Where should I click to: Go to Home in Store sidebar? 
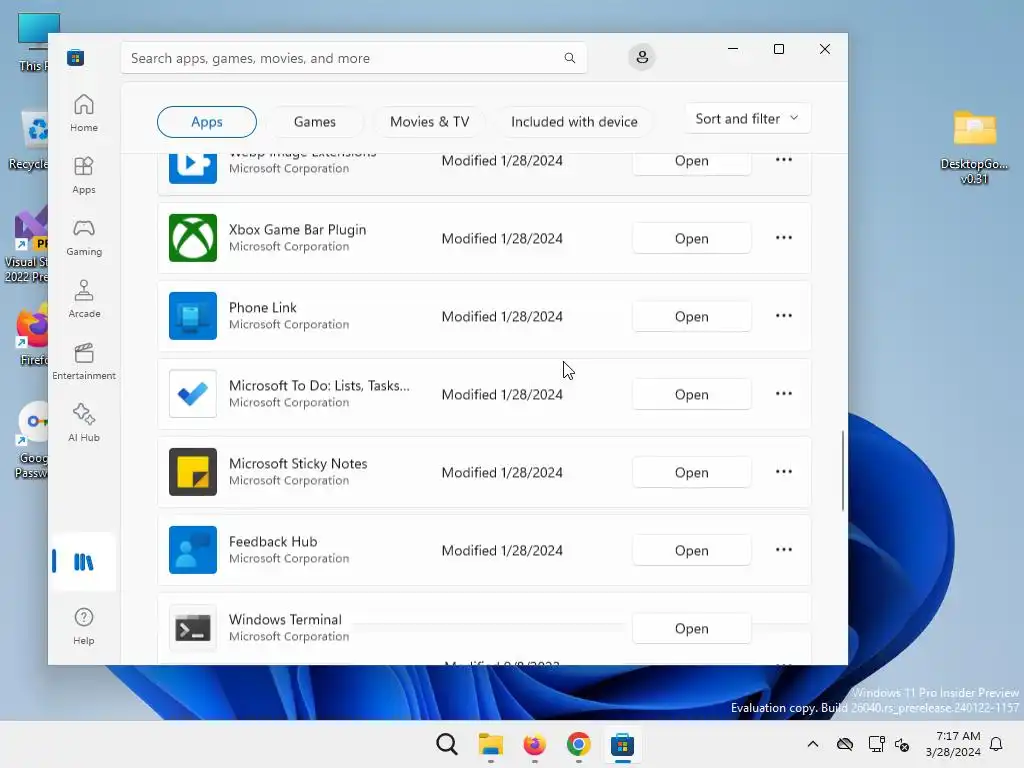[84, 113]
